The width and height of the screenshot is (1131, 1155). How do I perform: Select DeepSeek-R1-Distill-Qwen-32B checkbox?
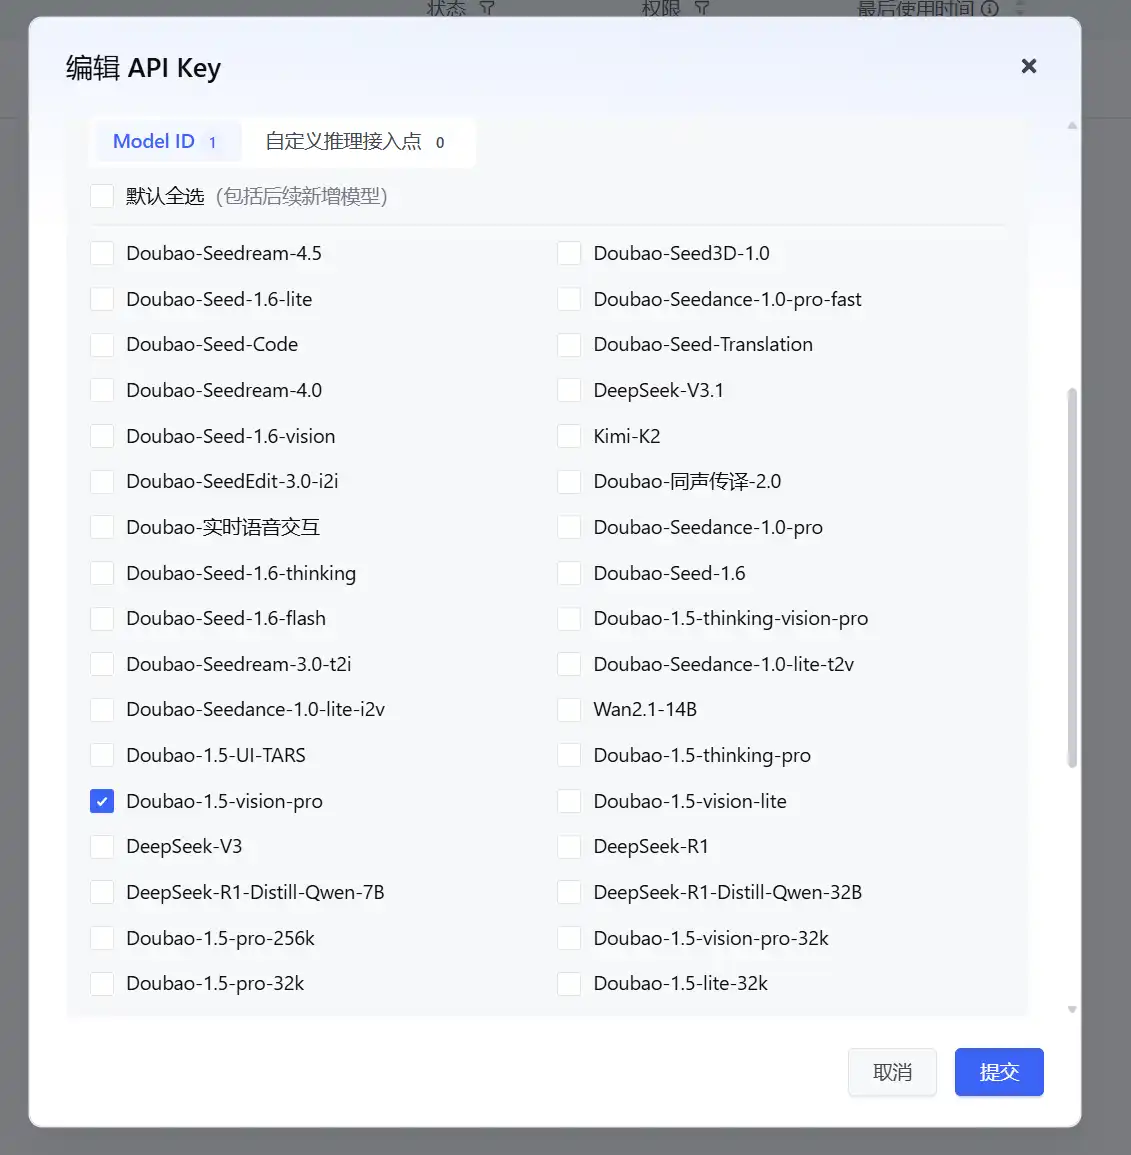point(569,893)
